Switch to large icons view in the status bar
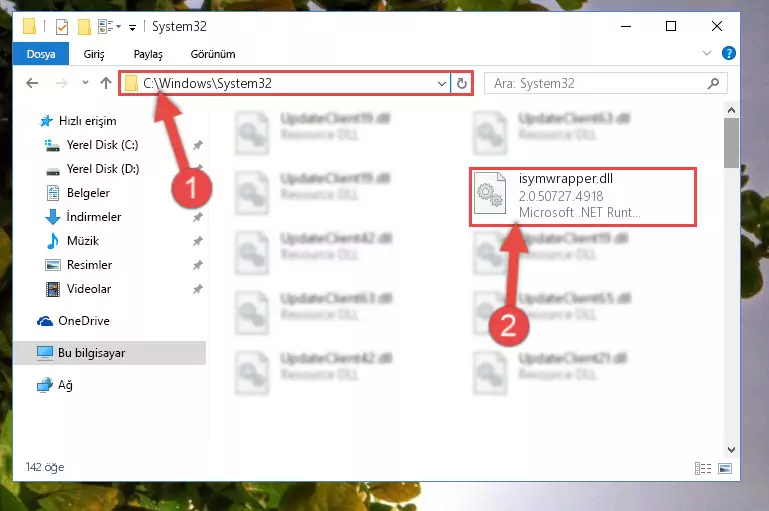Screen dimensions: 769x511 pyautogui.click(x=725, y=468)
